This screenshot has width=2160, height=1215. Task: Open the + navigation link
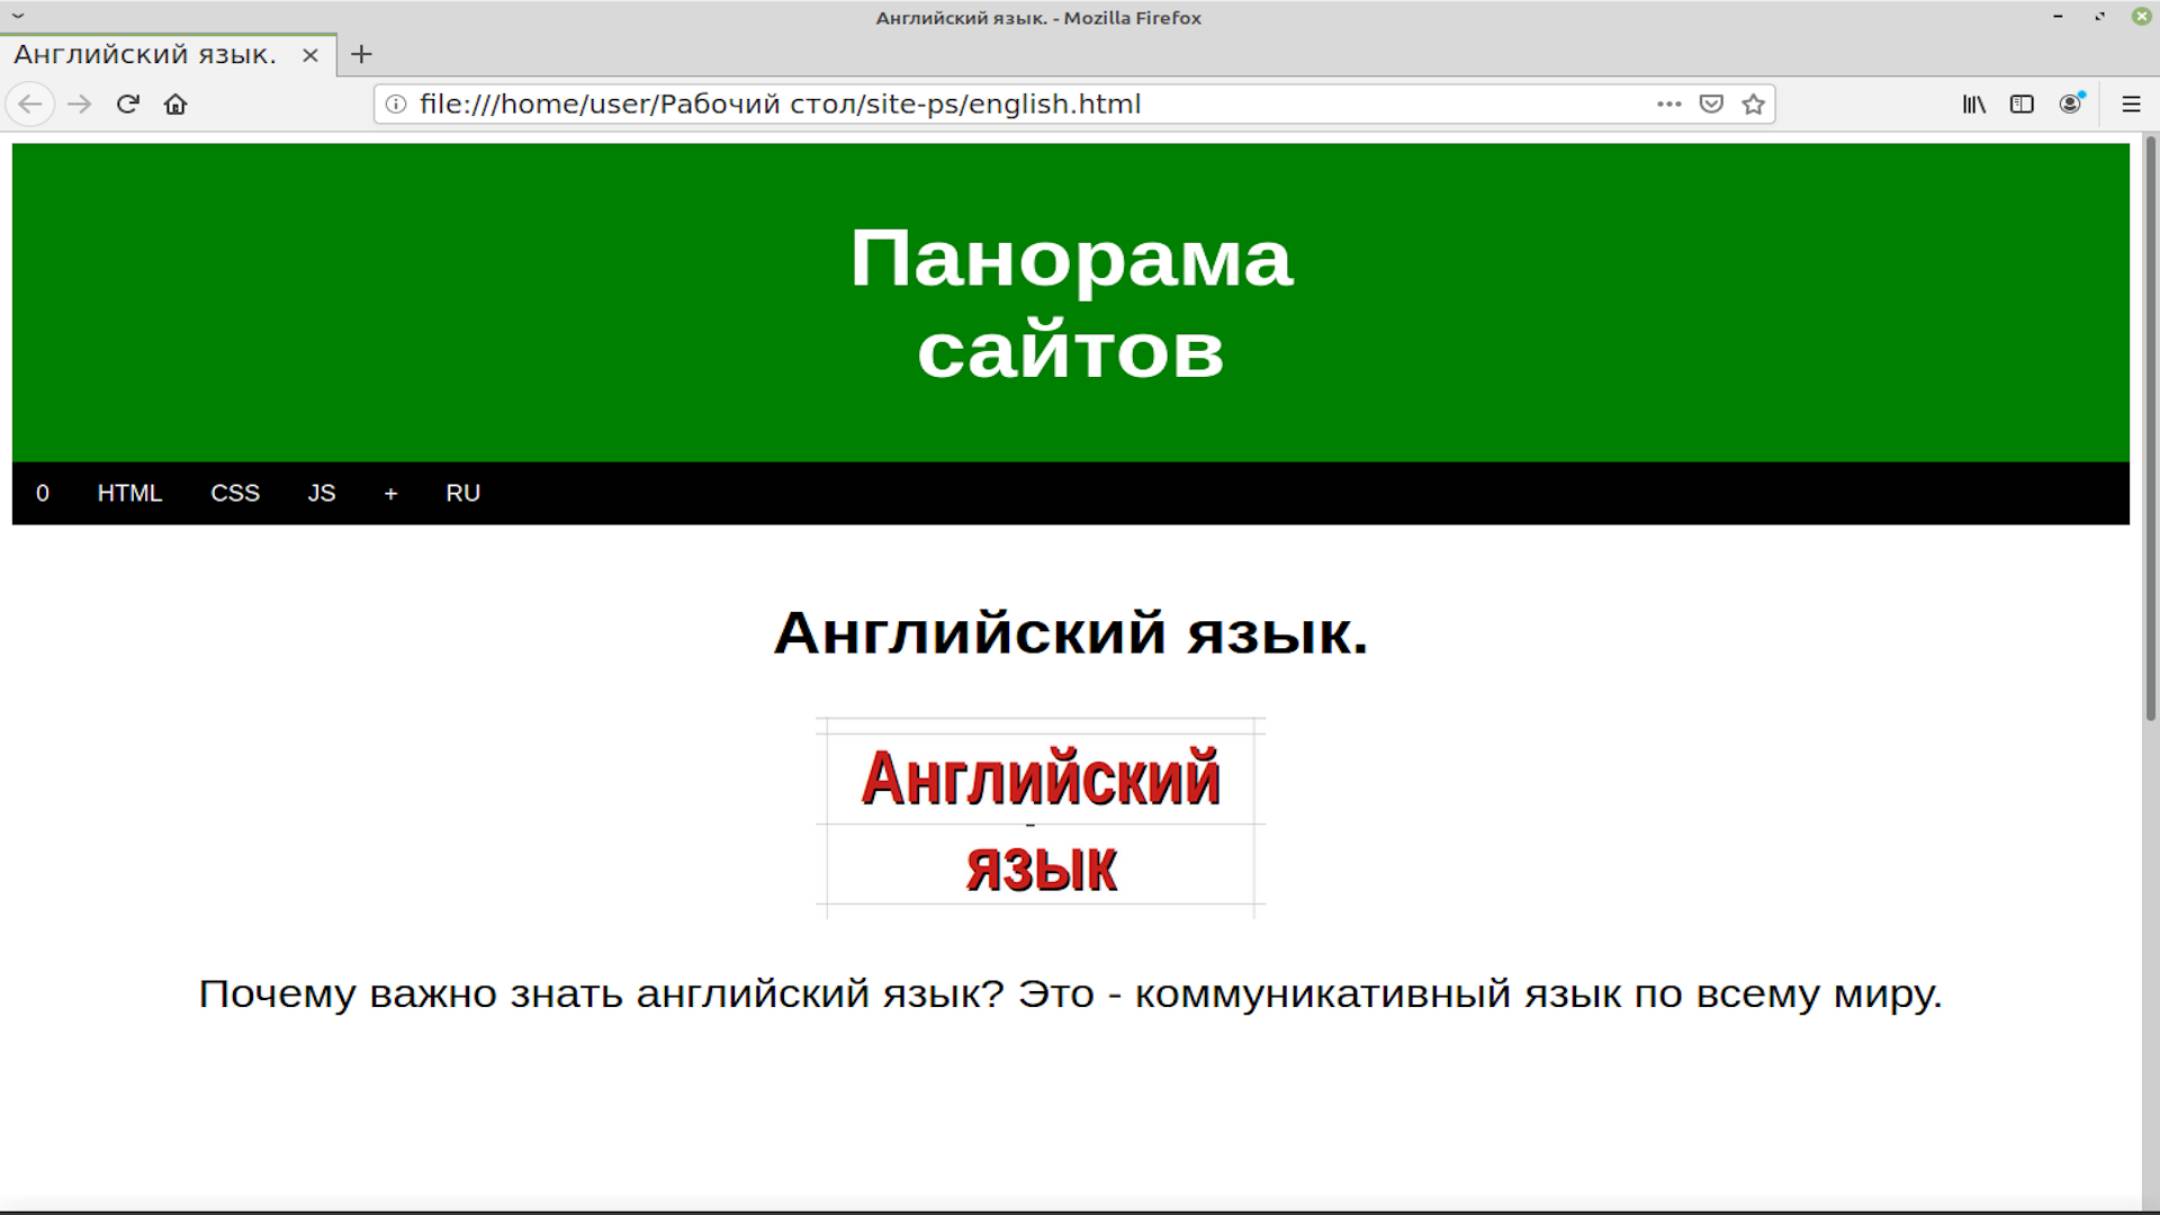pos(391,493)
